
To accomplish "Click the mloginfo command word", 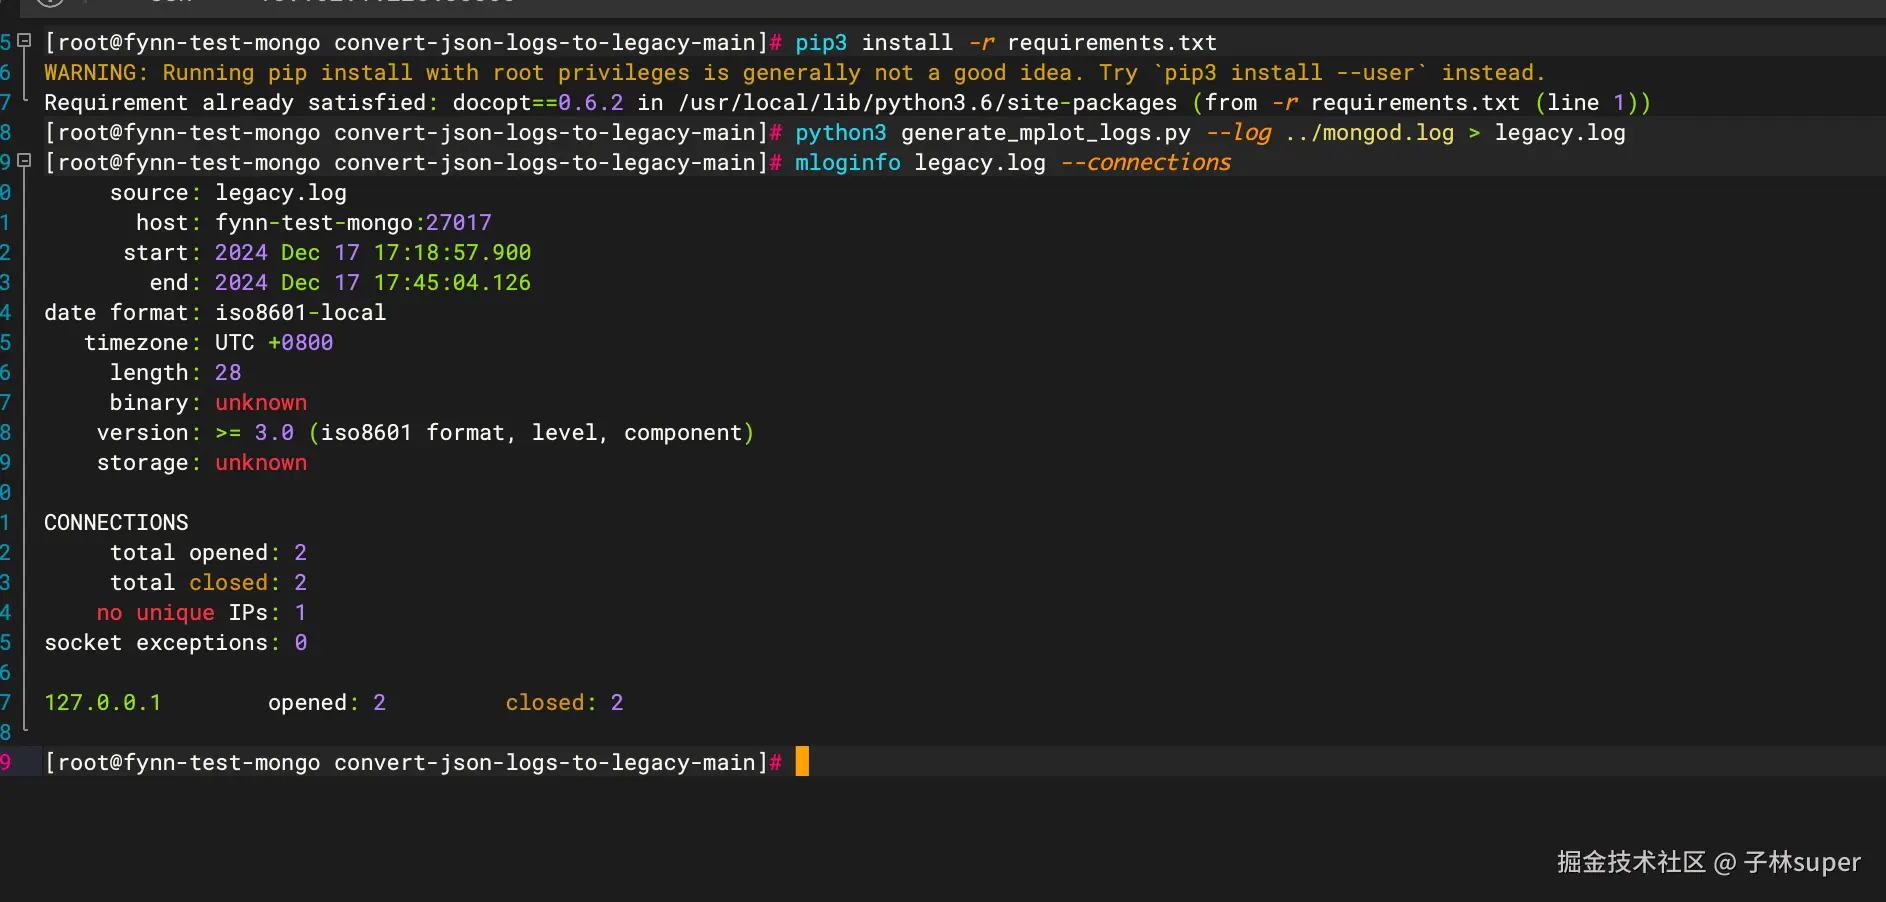I will pos(848,163).
